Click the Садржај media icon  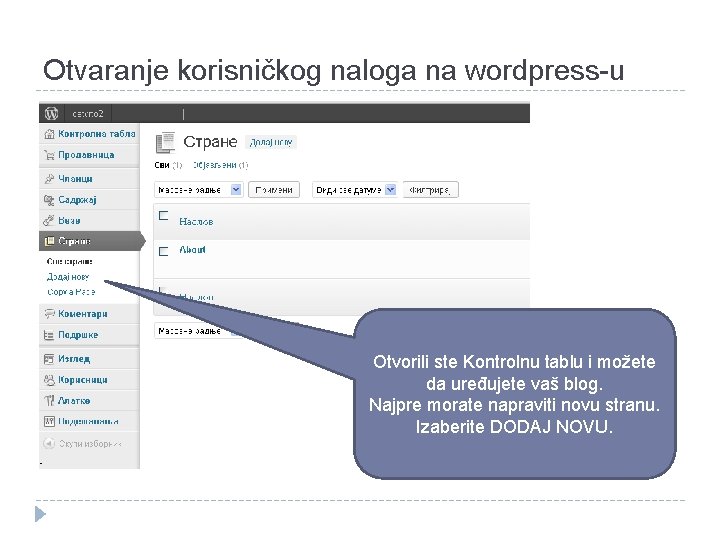coord(49,200)
